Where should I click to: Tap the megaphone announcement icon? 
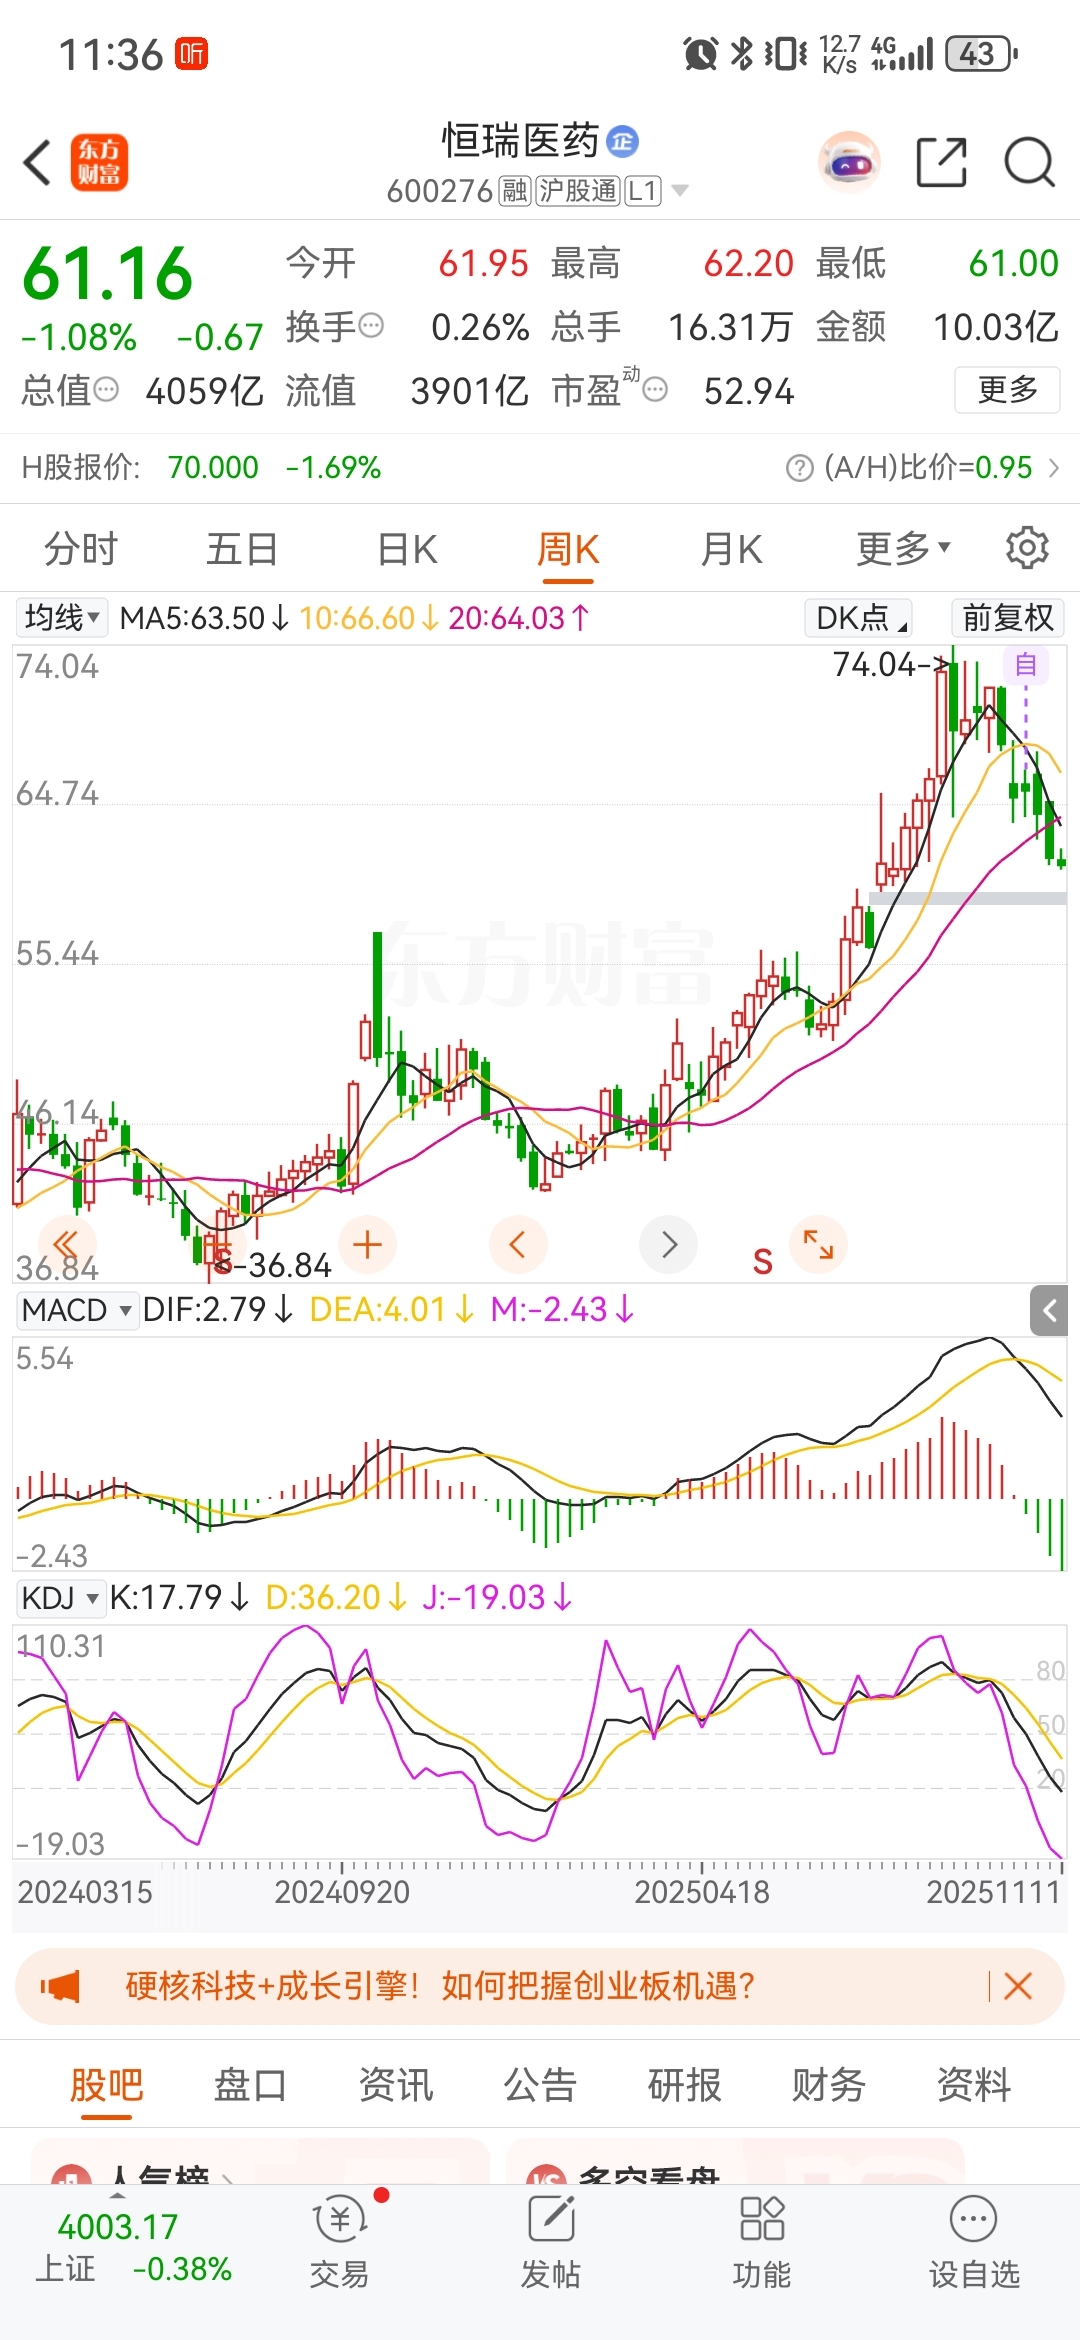60,1986
